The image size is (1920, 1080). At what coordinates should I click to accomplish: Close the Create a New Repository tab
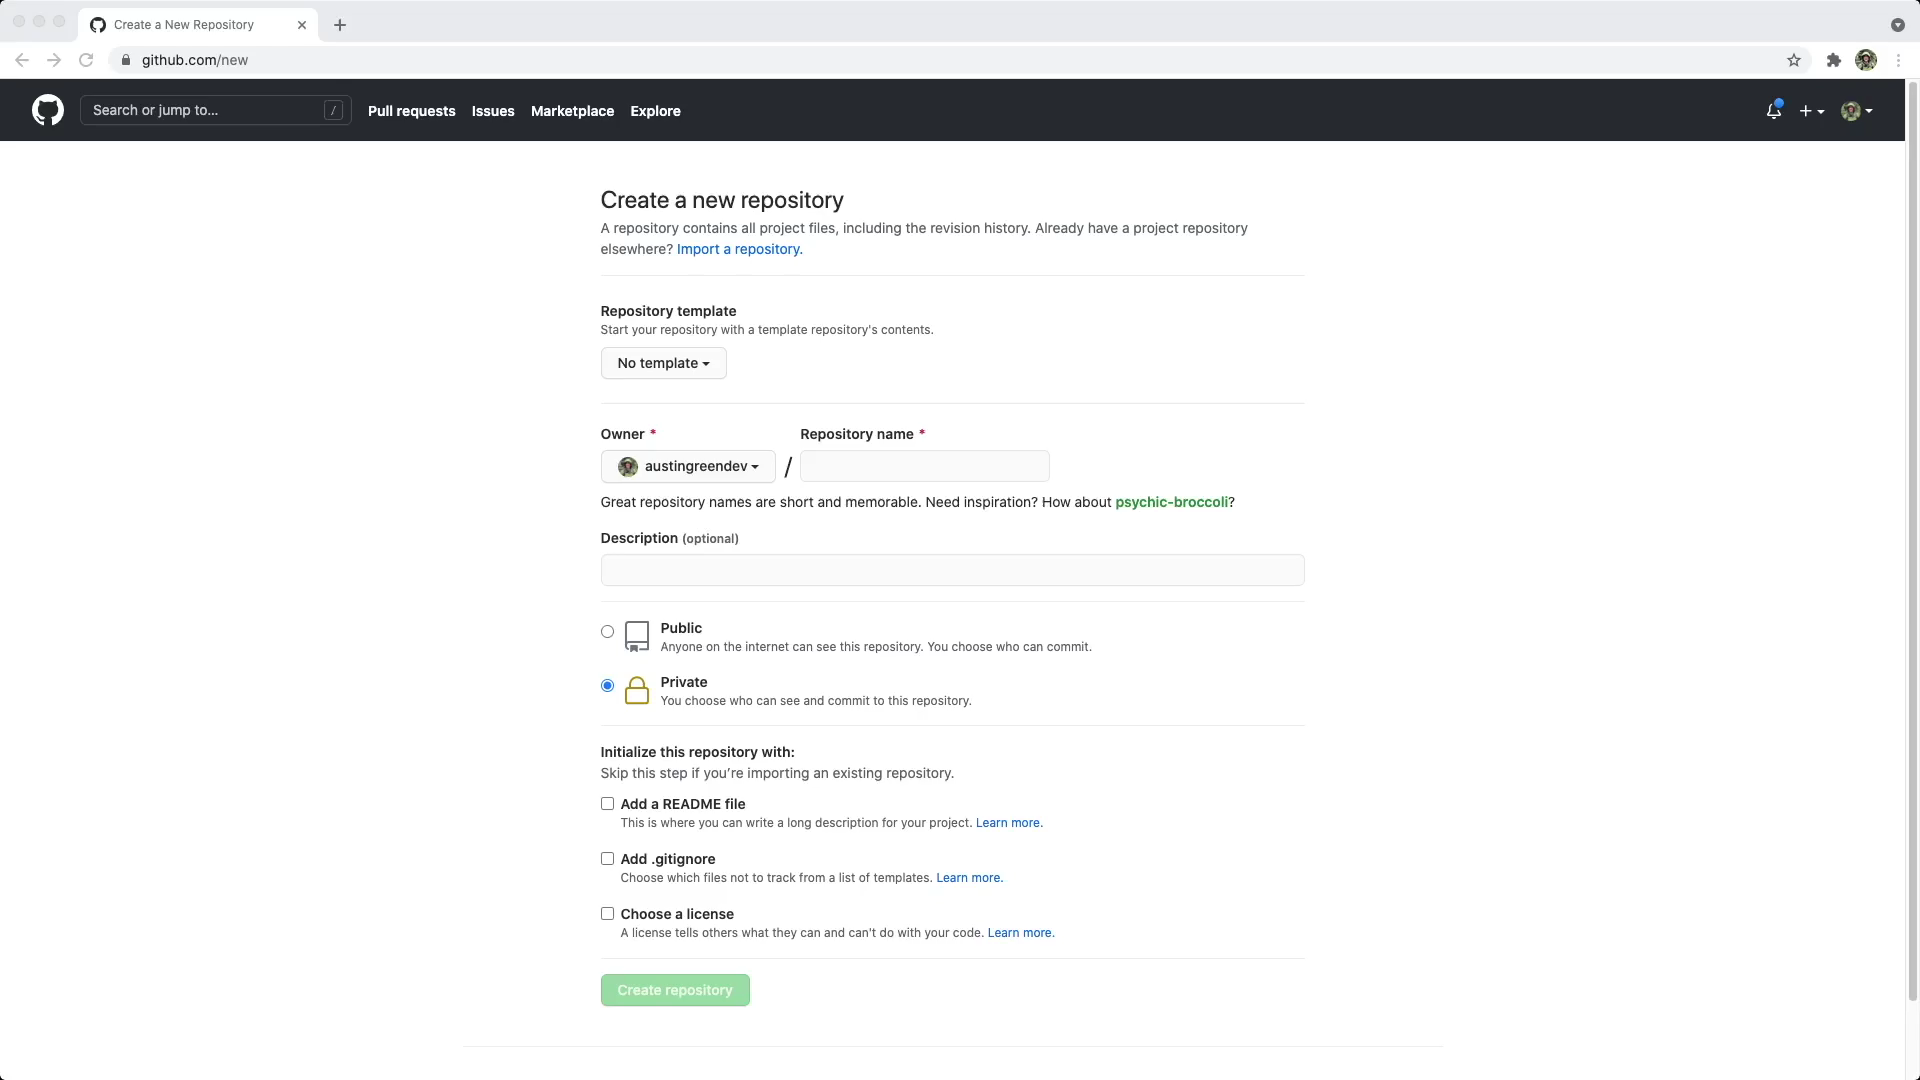coord(302,25)
